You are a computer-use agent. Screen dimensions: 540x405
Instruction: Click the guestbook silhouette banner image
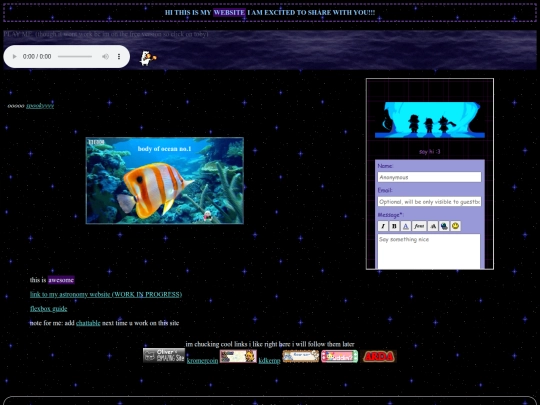[430, 120]
